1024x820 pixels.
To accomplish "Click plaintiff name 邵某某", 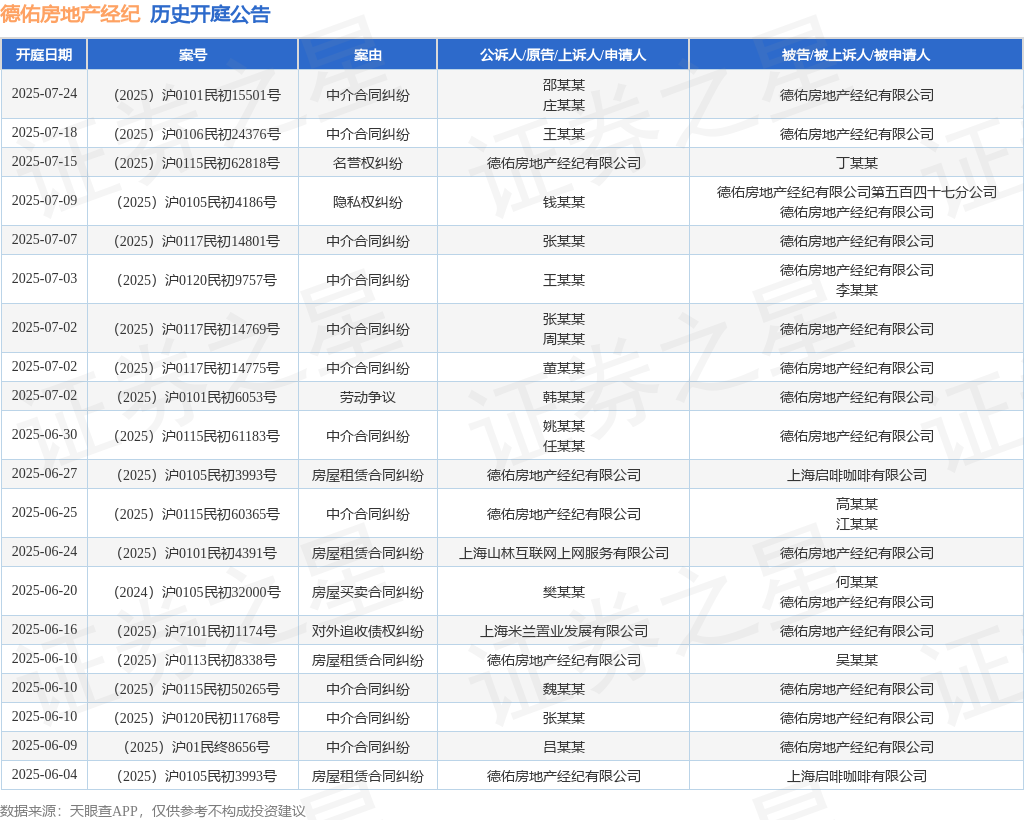I will [x=564, y=85].
